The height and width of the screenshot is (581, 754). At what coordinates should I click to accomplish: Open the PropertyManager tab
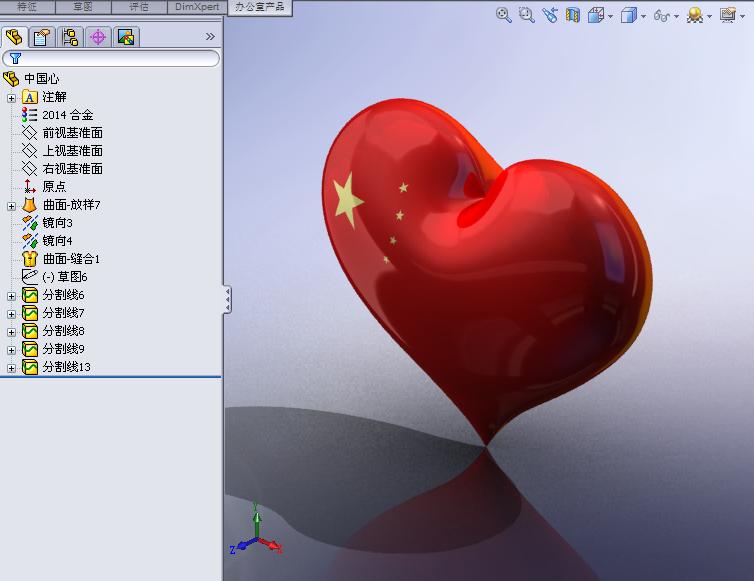point(42,37)
